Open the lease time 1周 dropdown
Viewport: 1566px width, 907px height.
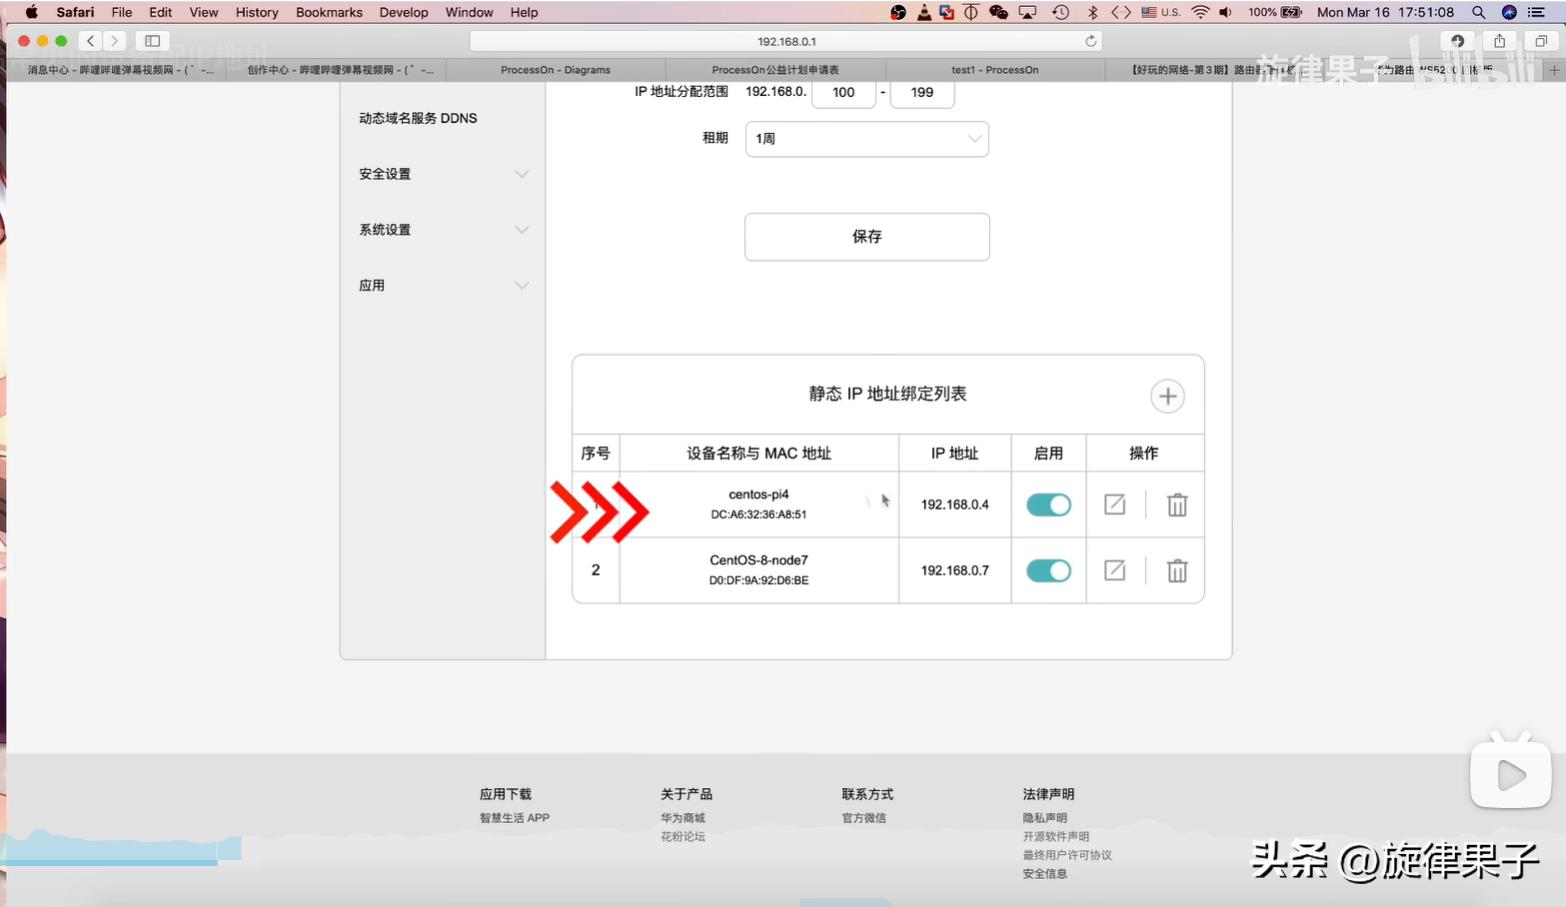coord(866,139)
